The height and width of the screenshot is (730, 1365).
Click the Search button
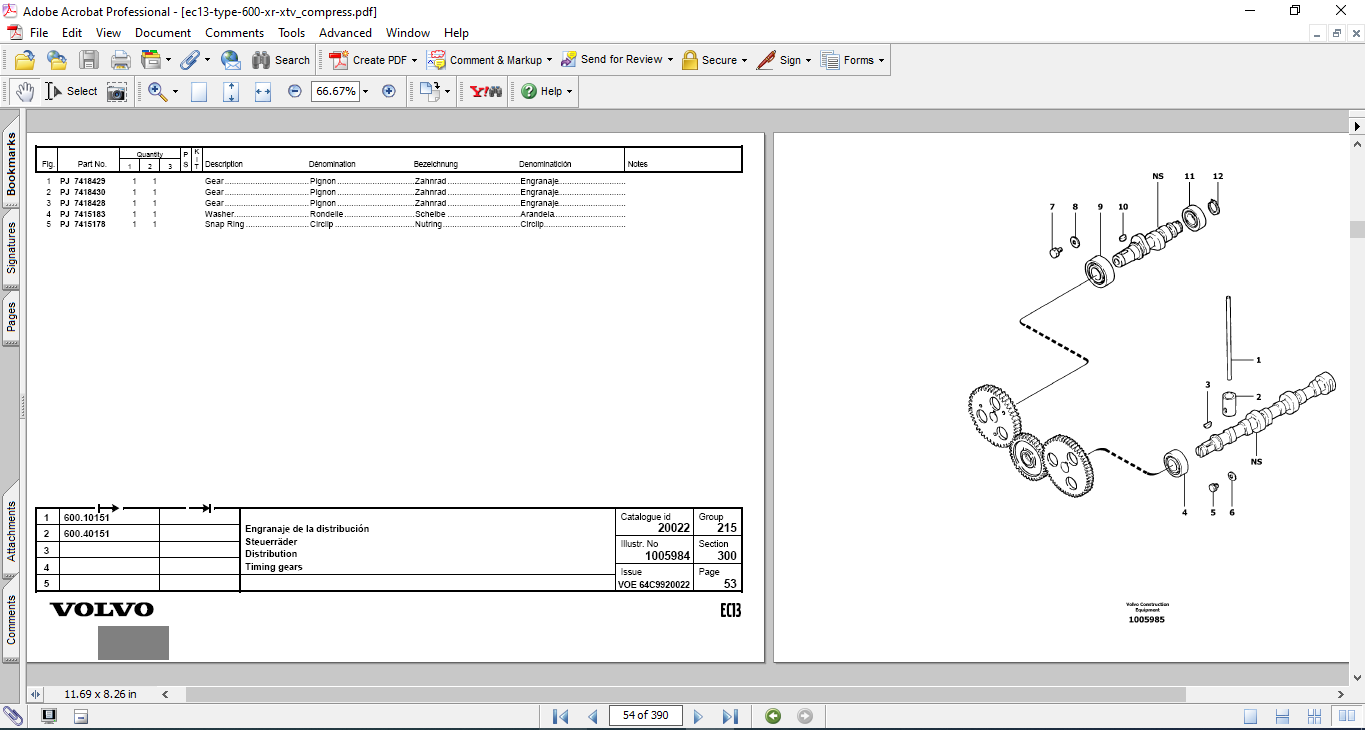click(x=281, y=60)
